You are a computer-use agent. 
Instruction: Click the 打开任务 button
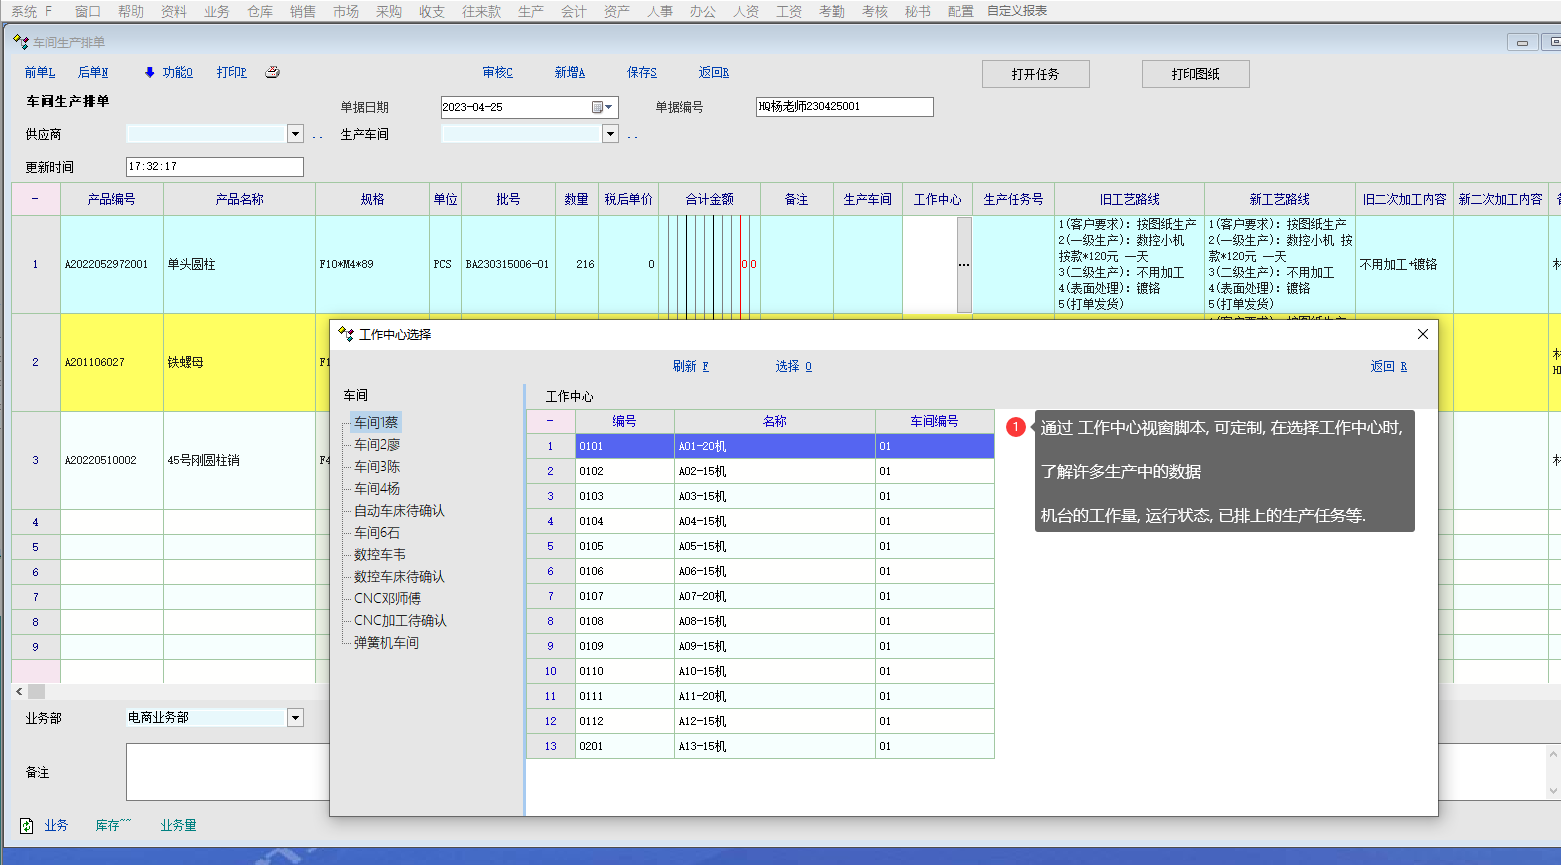(x=1035, y=74)
